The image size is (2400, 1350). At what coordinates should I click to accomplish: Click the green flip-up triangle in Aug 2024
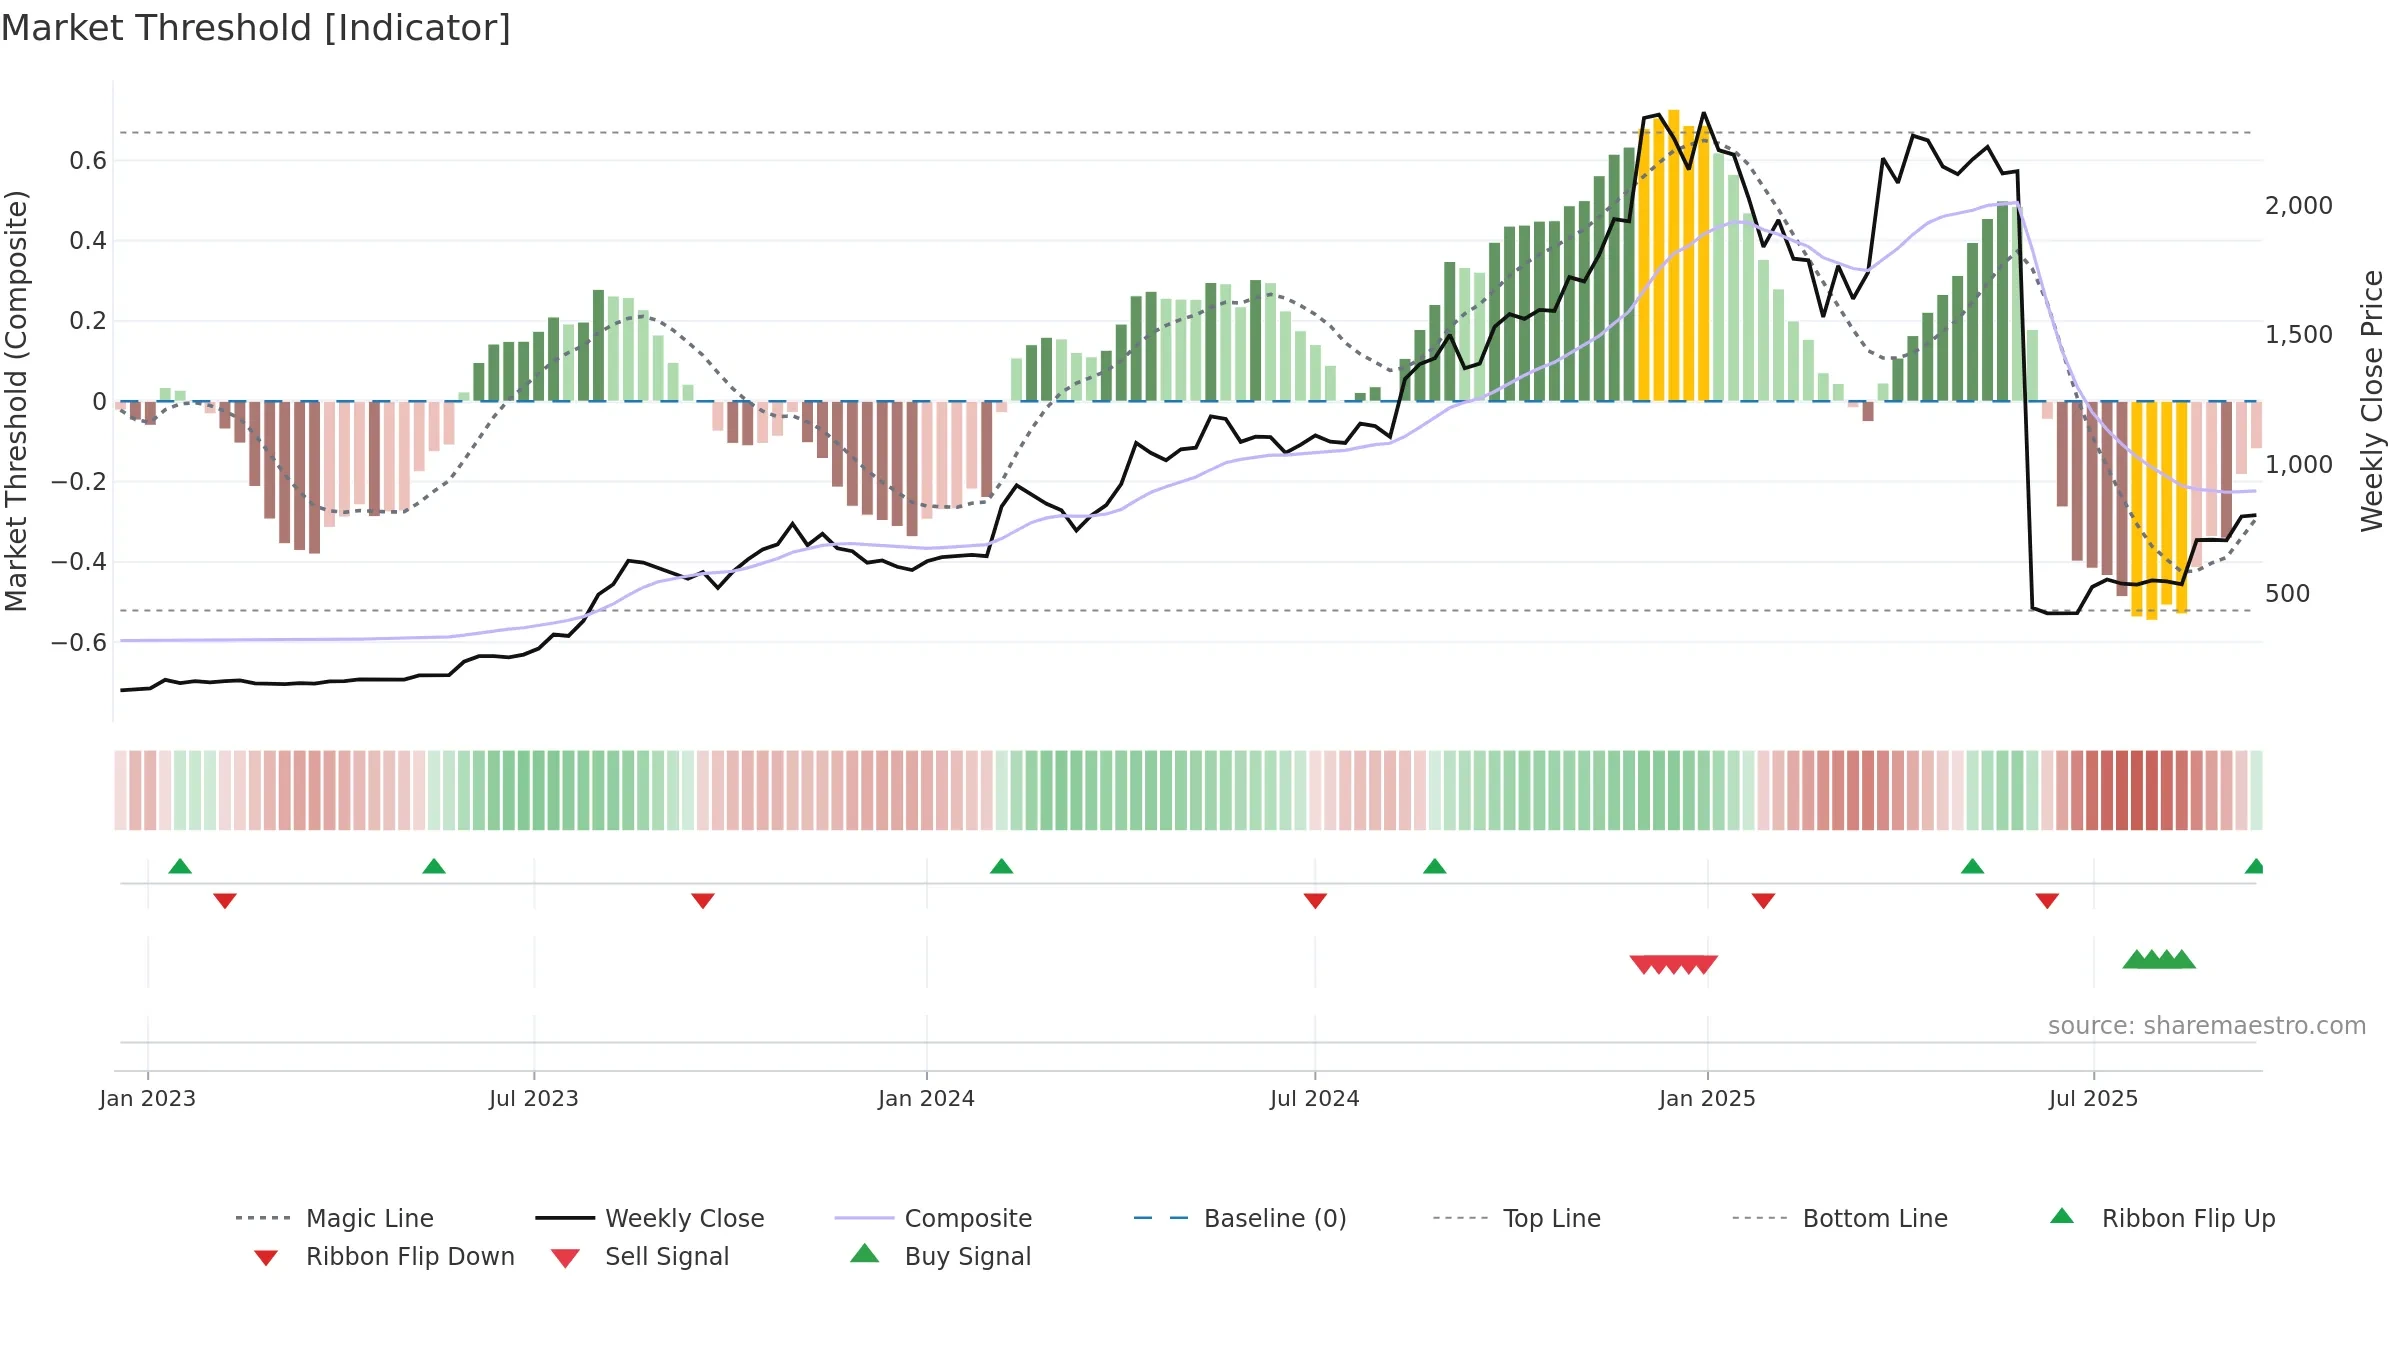click(1435, 866)
